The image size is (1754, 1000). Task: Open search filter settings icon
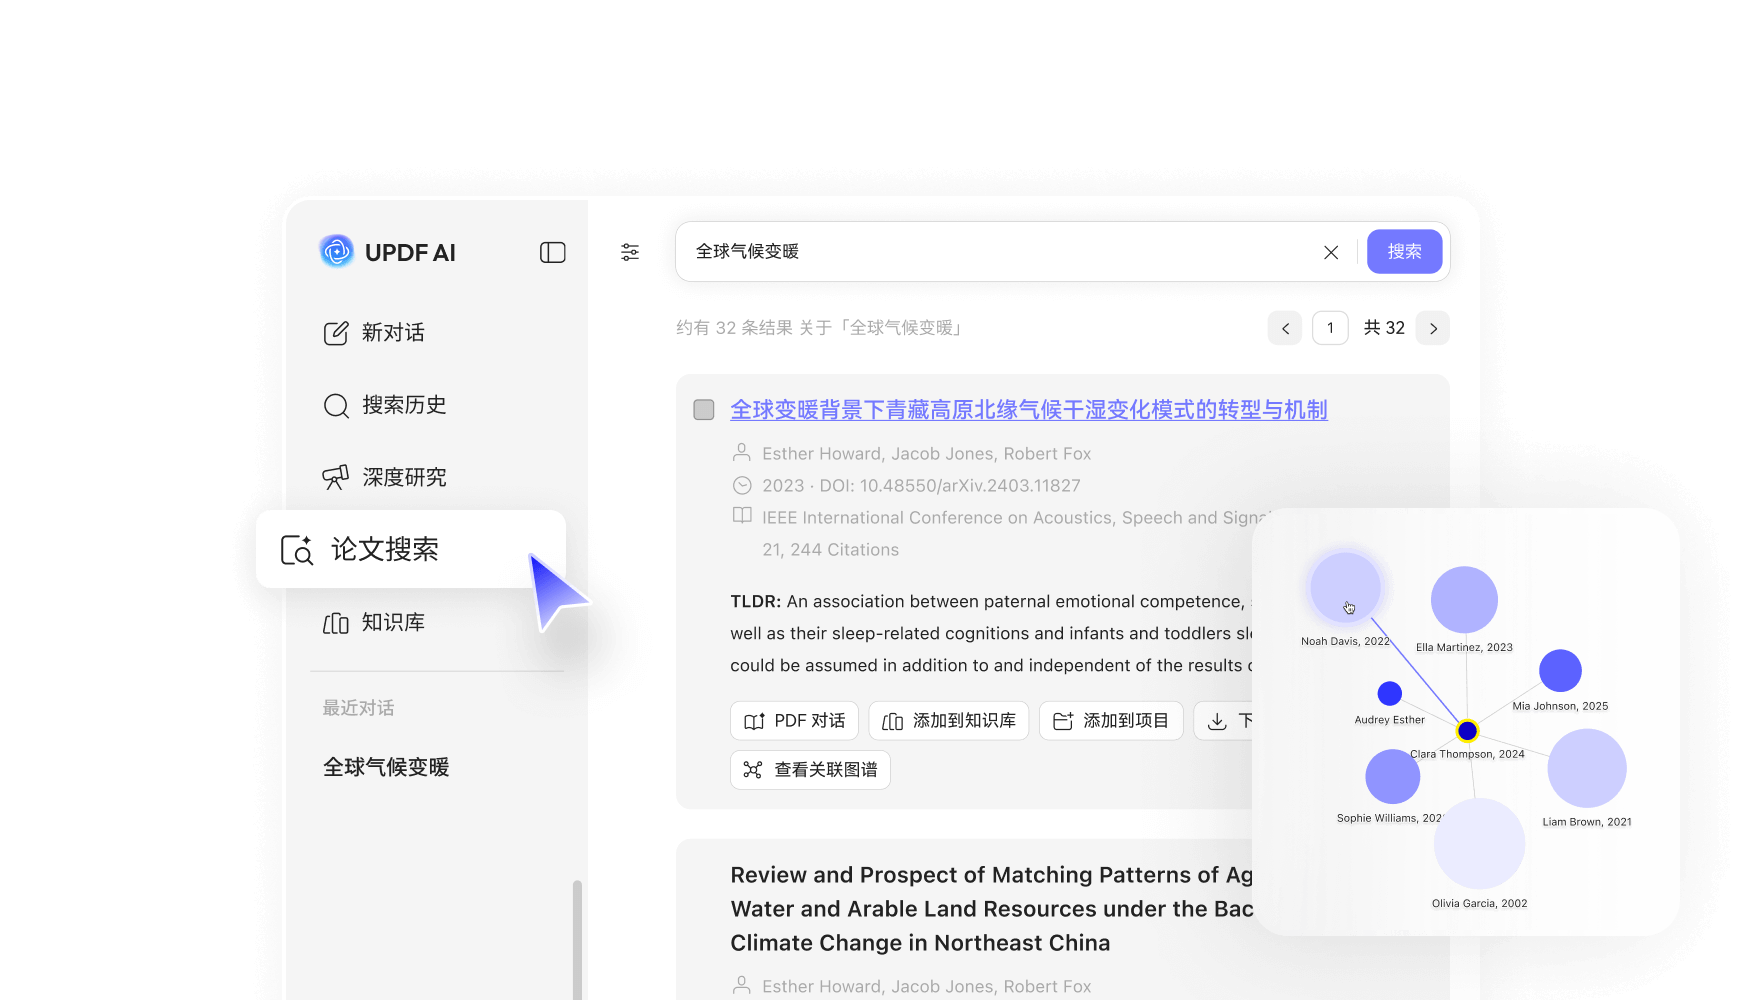point(630,252)
